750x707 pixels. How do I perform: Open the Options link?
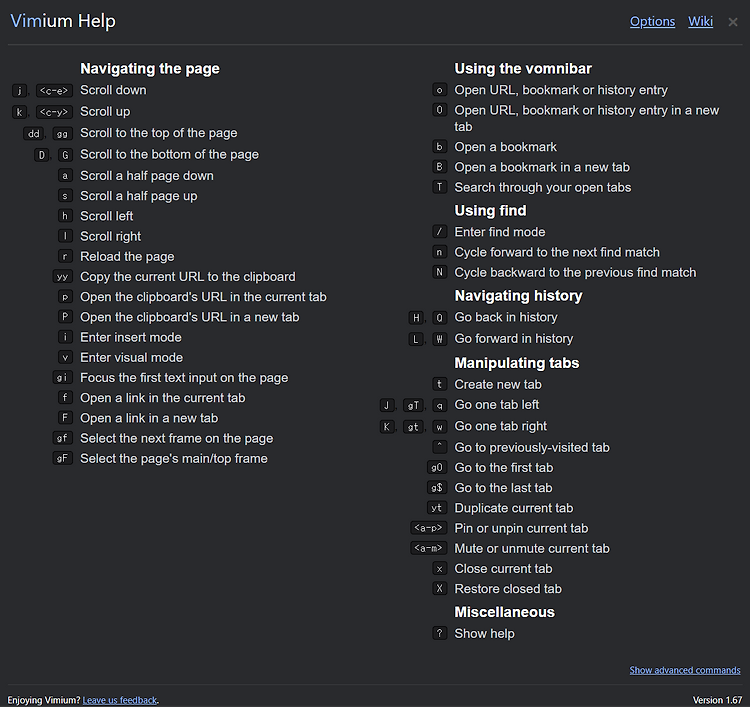pos(652,22)
